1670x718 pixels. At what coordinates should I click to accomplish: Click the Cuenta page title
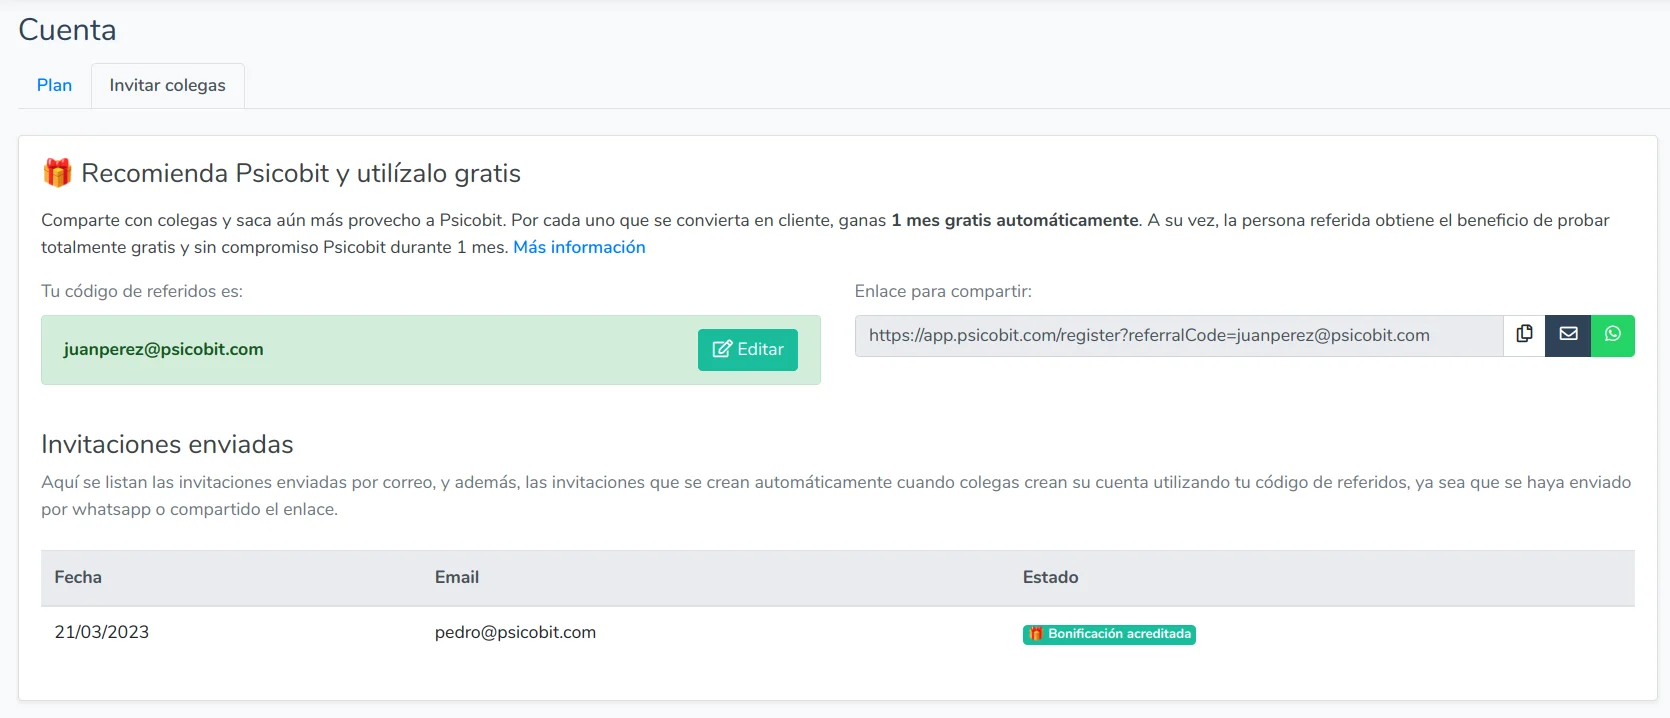coord(67,30)
